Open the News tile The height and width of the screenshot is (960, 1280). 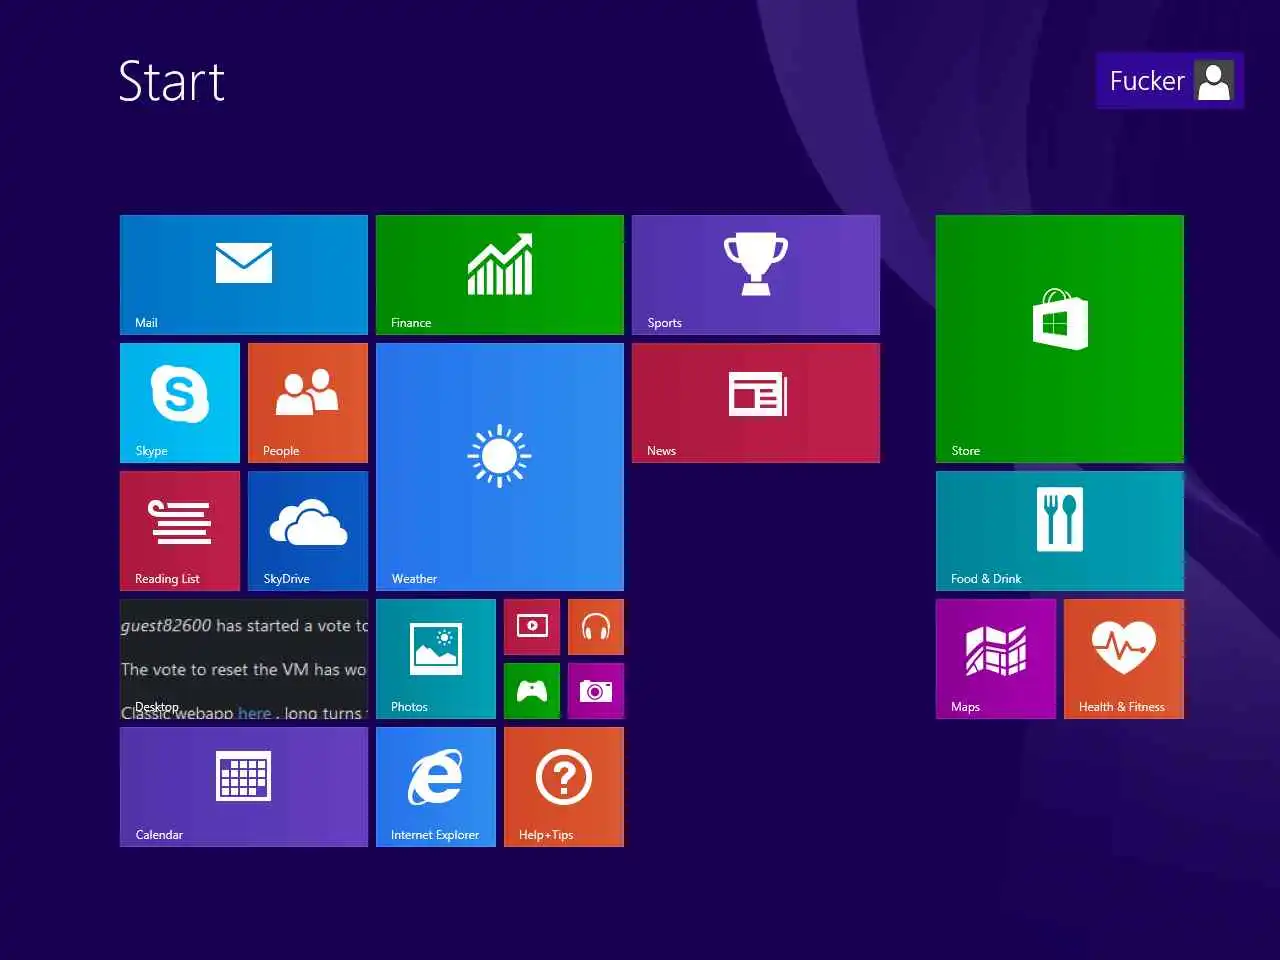click(x=756, y=403)
